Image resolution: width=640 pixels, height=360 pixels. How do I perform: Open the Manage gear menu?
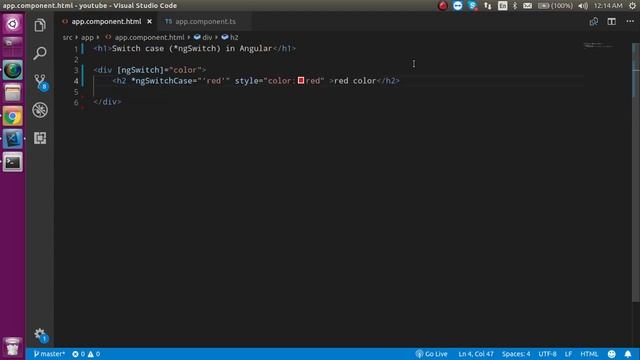click(x=40, y=335)
